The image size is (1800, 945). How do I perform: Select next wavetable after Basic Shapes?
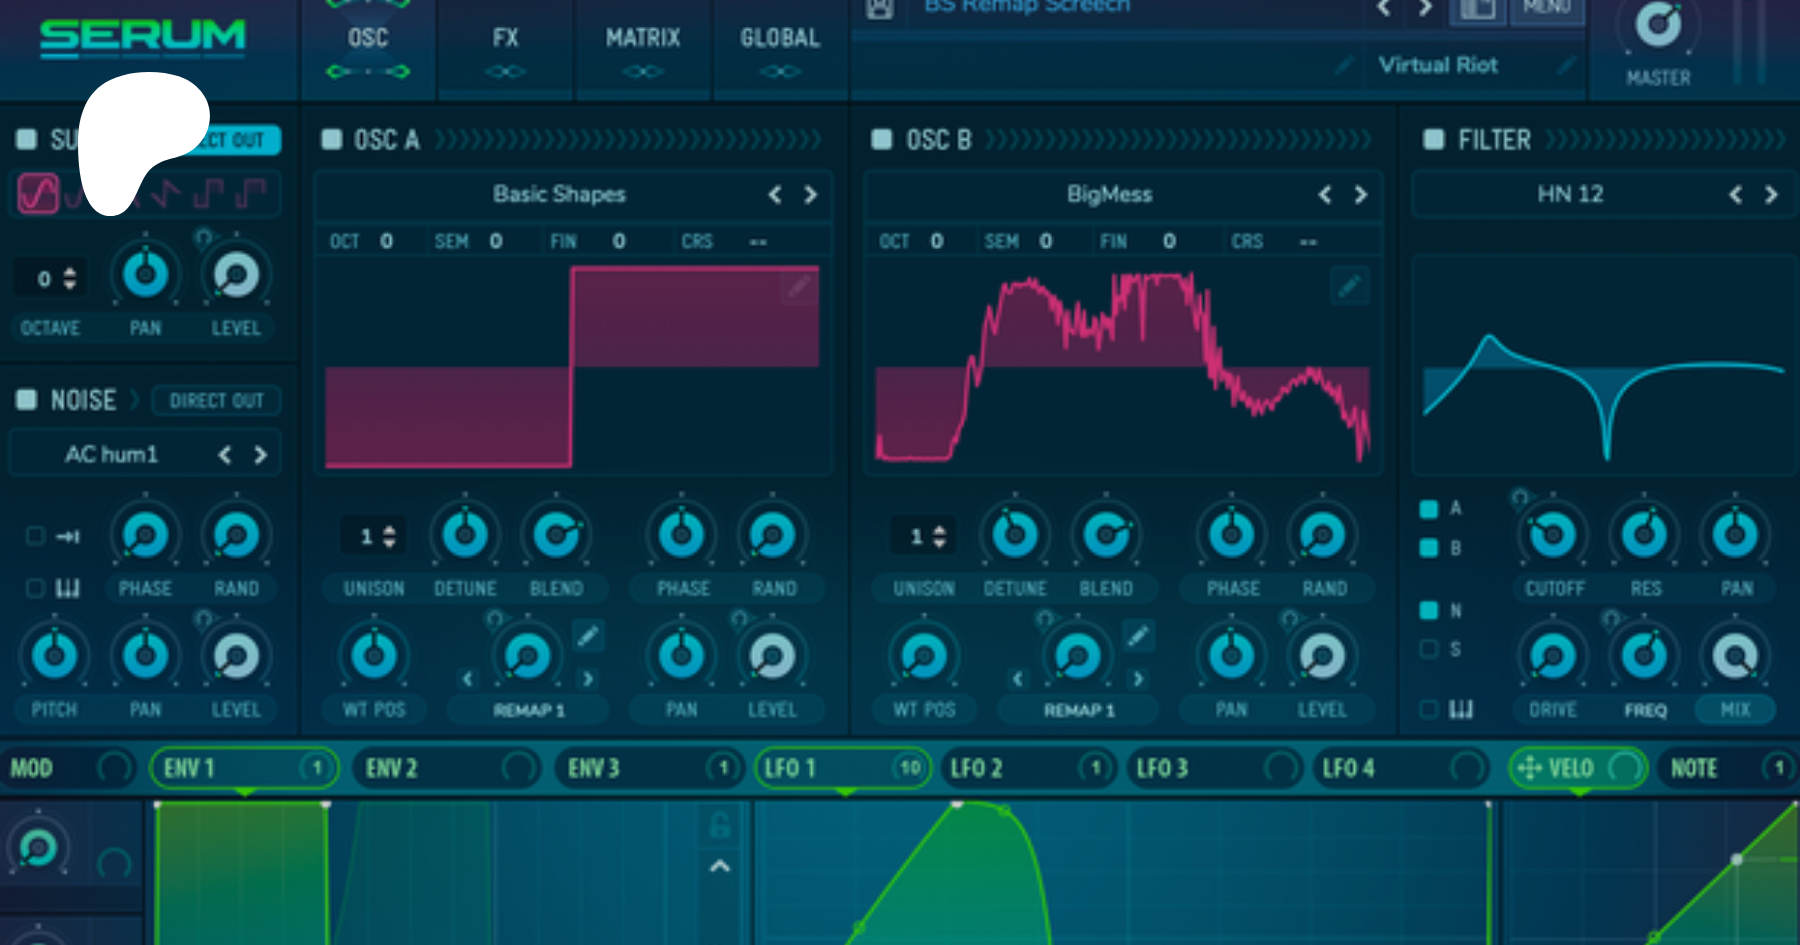pyautogui.click(x=810, y=194)
